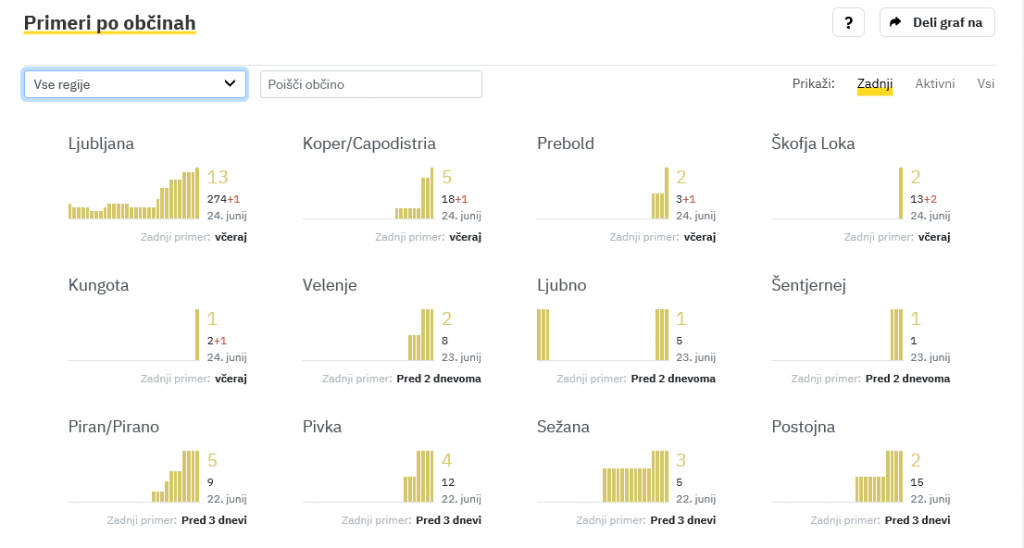Click the Velenje bar chart

[368, 335]
